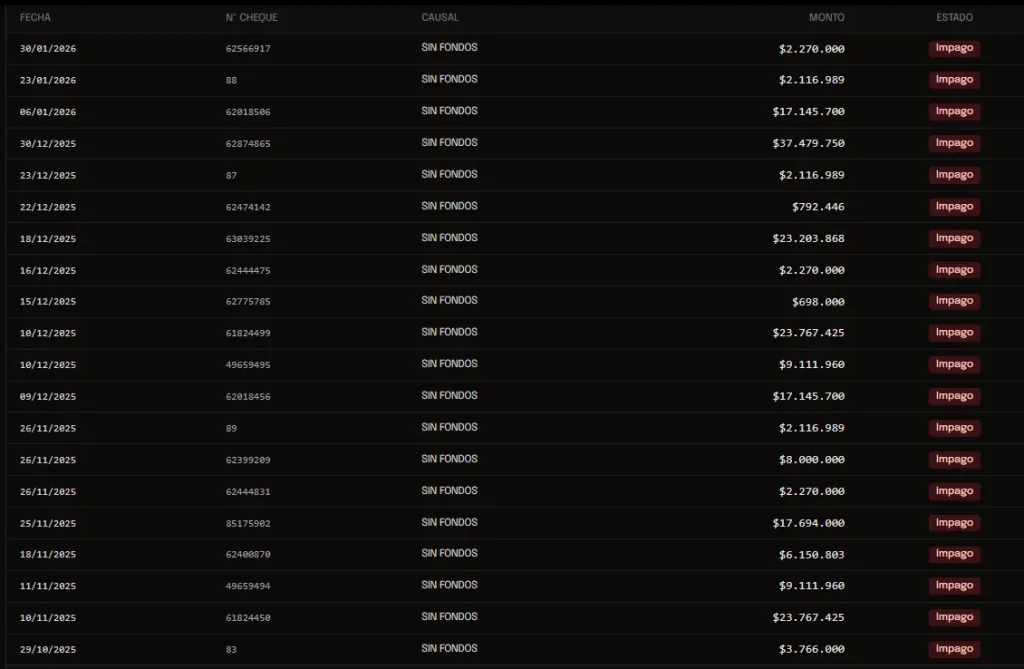Select the date 18/12/2025
Image resolution: width=1024 pixels, height=669 pixels.
tap(48, 239)
